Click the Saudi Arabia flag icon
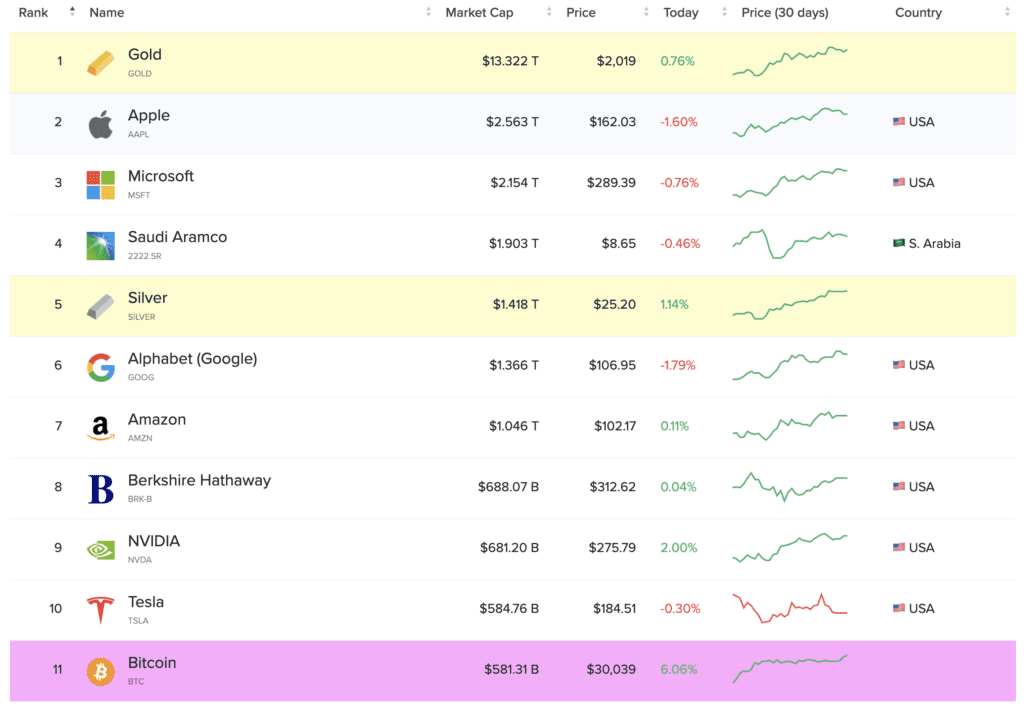 pos(899,243)
